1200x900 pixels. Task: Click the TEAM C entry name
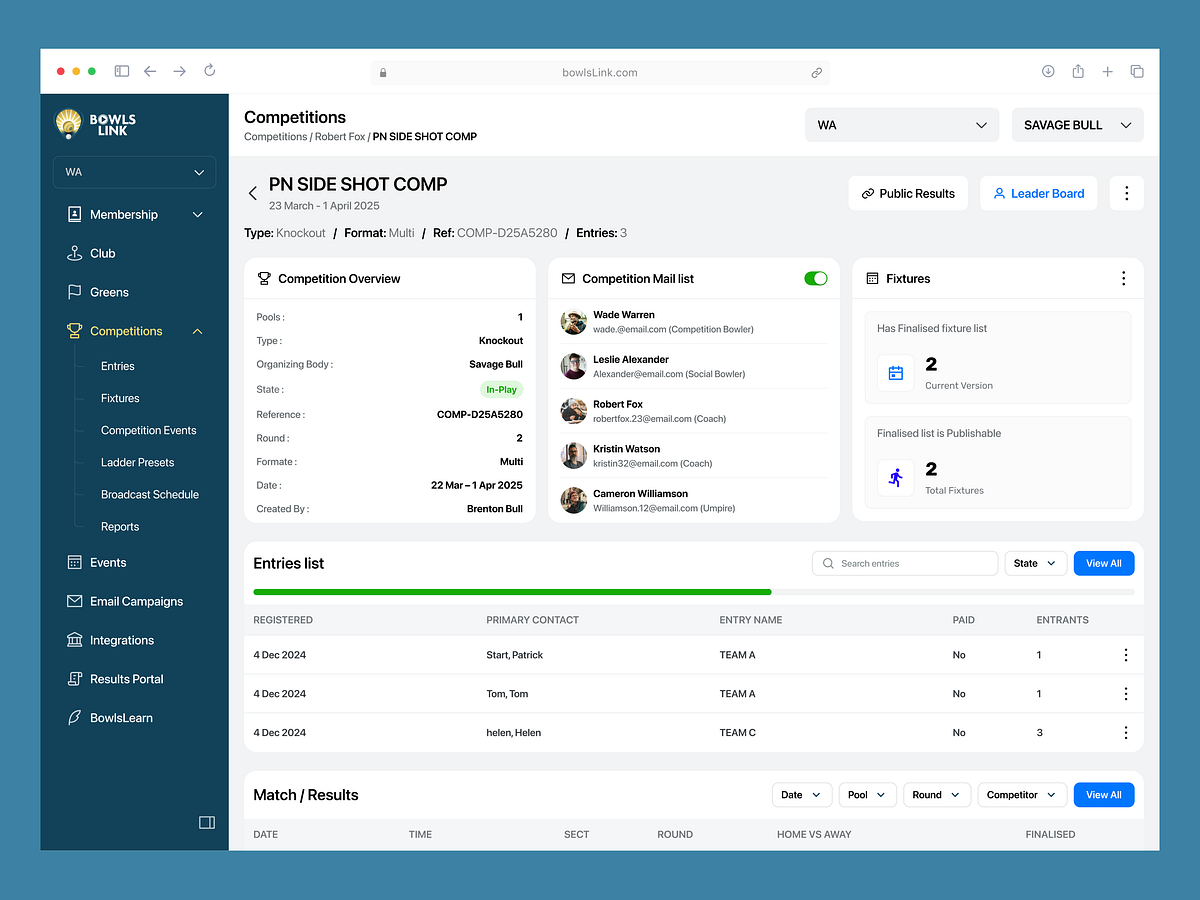pyautogui.click(x=738, y=732)
